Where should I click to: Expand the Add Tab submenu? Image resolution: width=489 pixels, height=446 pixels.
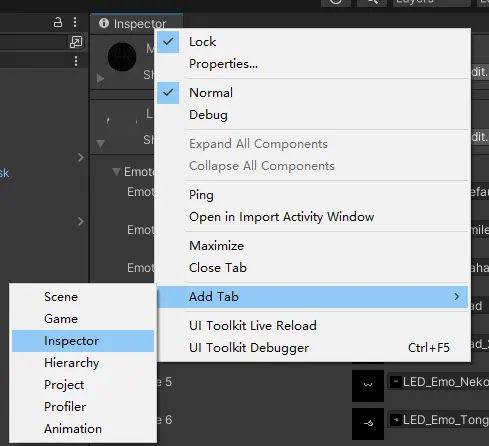point(312,297)
